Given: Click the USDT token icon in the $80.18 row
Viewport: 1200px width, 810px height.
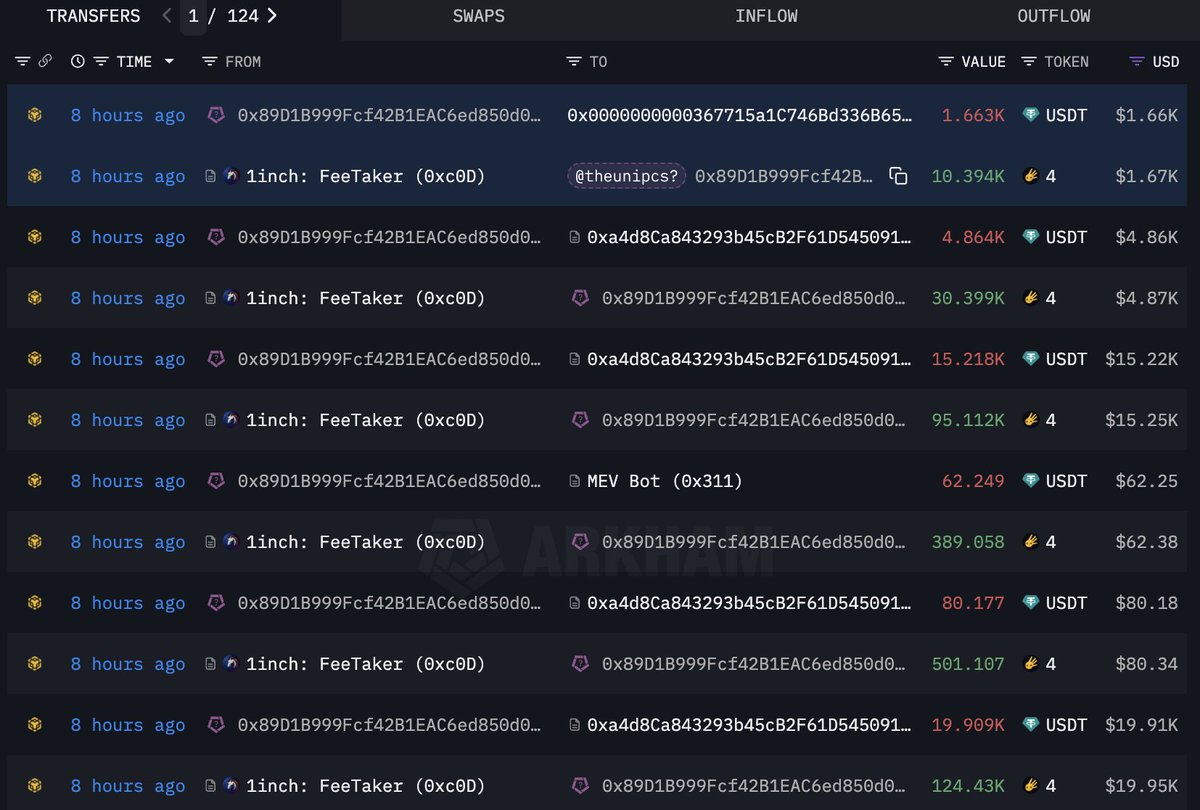Looking at the screenshot, I should 1030,603.
